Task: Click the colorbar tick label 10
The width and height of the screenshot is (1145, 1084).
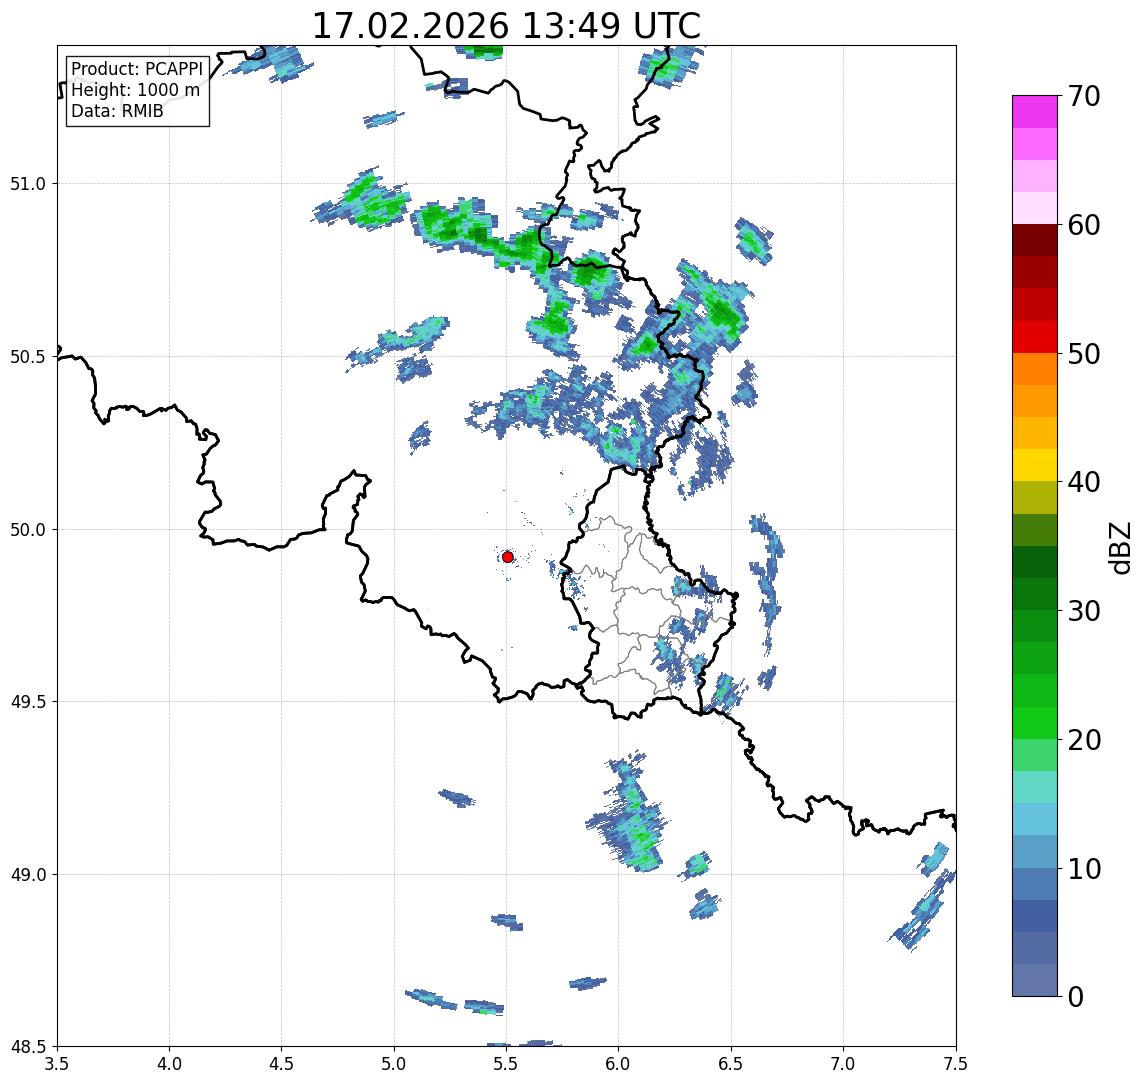Action: point(1084,869)
